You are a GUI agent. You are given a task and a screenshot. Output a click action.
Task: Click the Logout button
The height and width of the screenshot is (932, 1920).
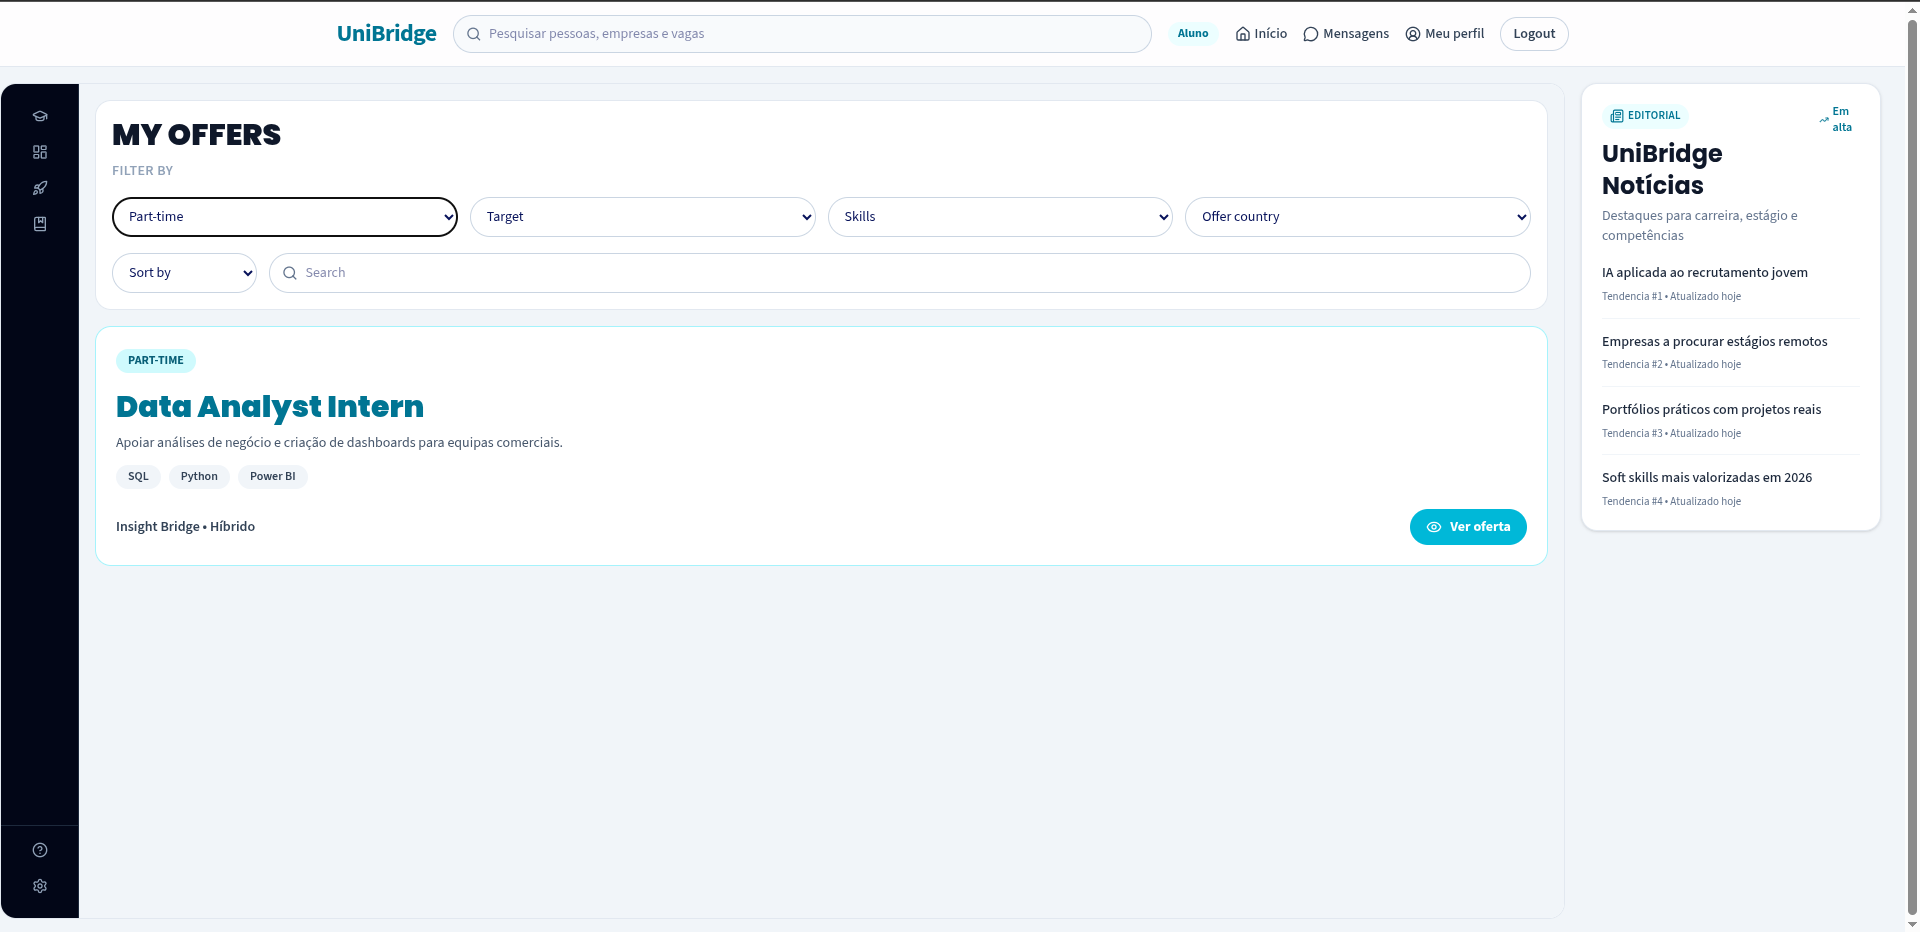coord(1534,34)
